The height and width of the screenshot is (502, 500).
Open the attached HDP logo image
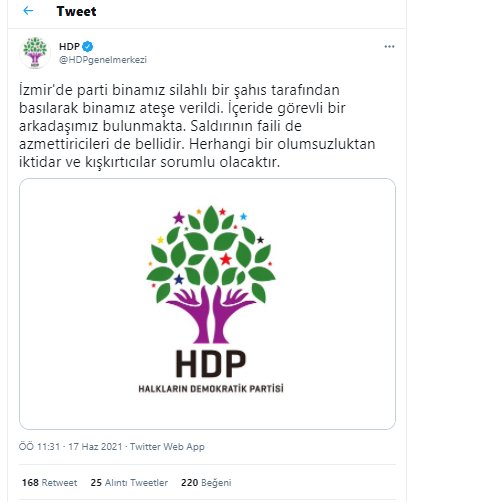tap(207, 304)
